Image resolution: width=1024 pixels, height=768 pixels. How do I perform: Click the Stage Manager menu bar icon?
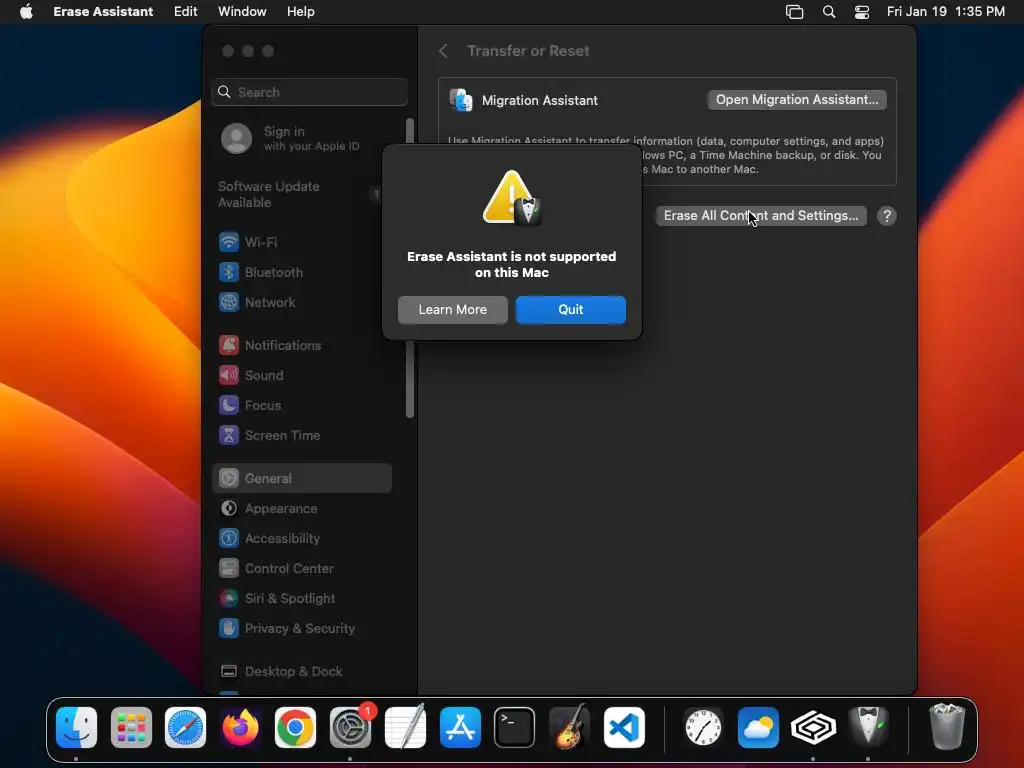pos(794,12)
